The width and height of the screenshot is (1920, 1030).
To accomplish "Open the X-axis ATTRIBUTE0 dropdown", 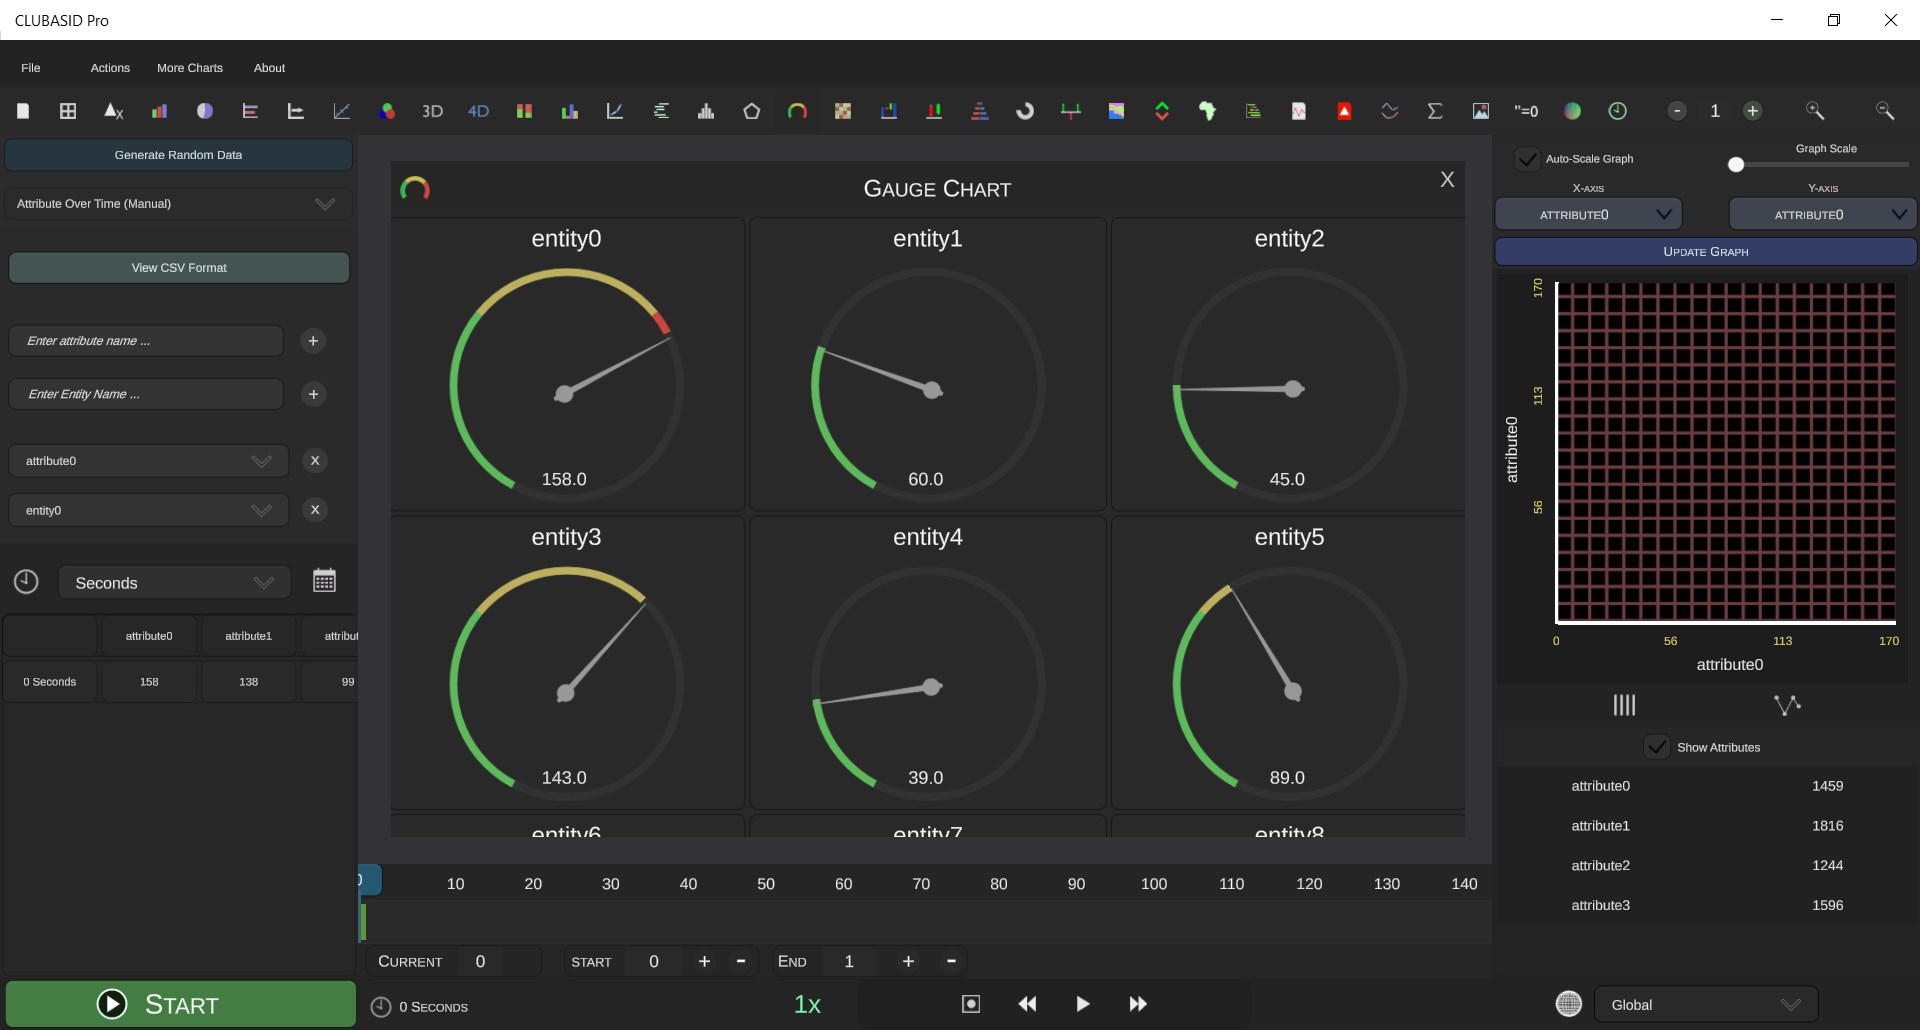I will [1588, 214].
